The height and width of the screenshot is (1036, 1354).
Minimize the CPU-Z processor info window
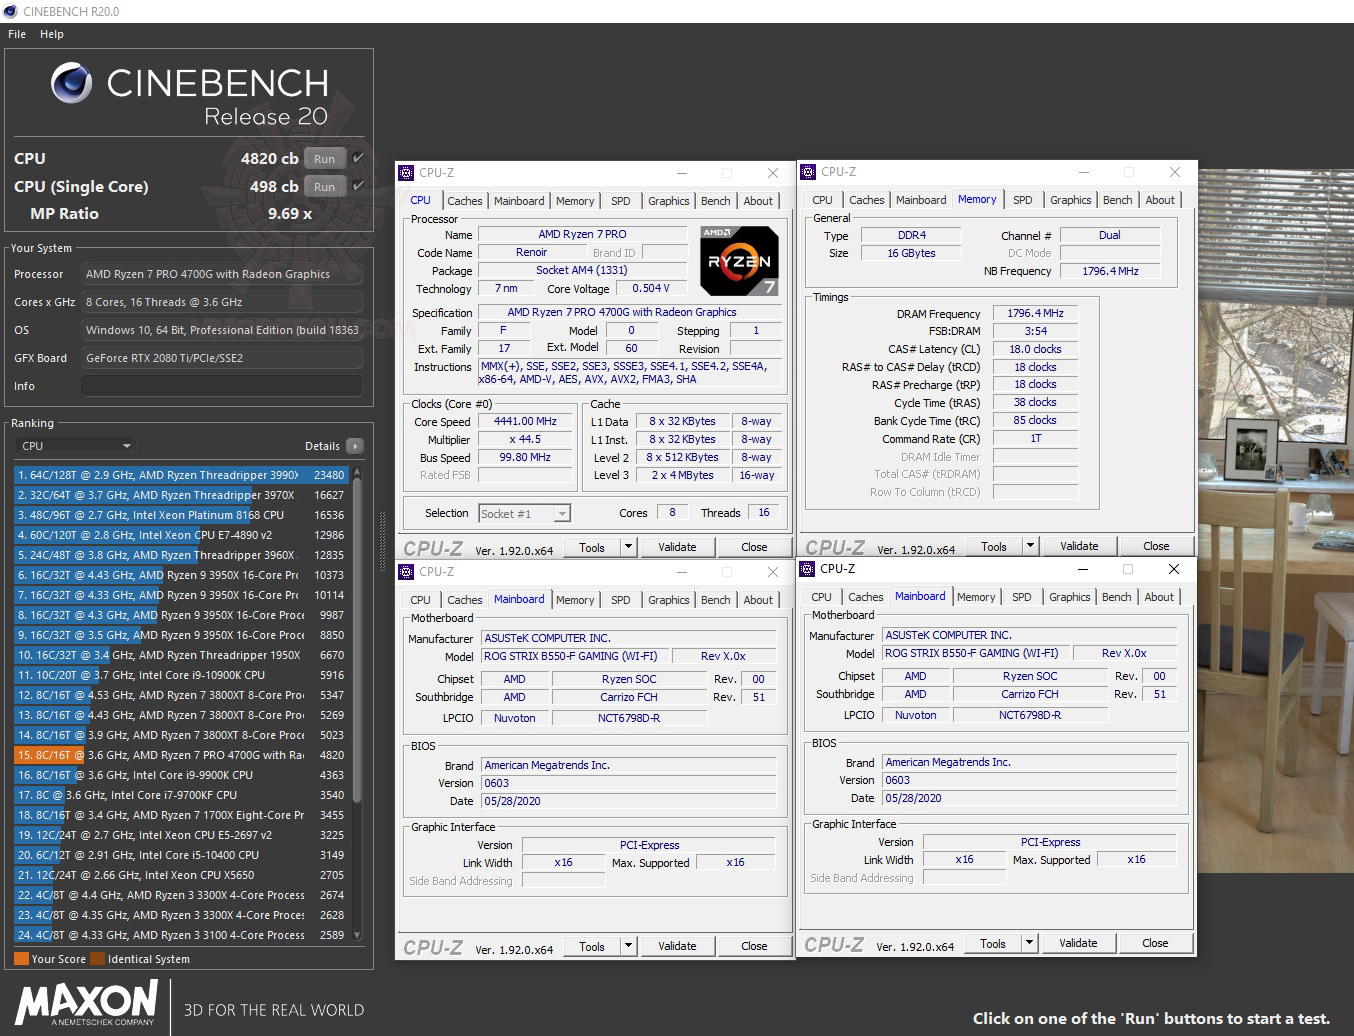click(681, 173)
